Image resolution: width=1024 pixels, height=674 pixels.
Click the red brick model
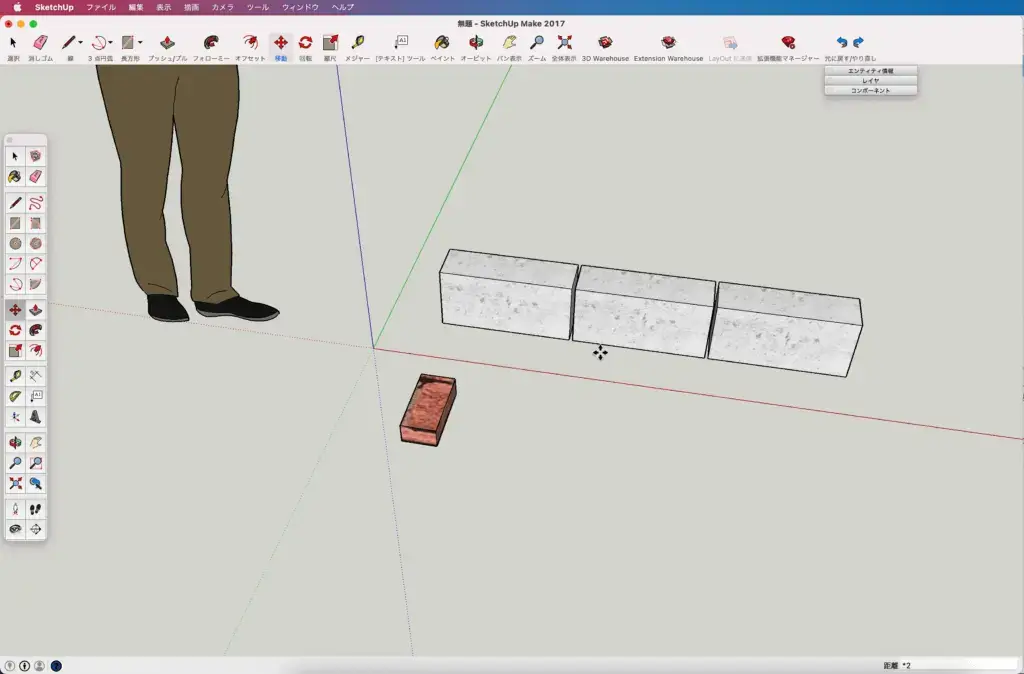(428, 410)
